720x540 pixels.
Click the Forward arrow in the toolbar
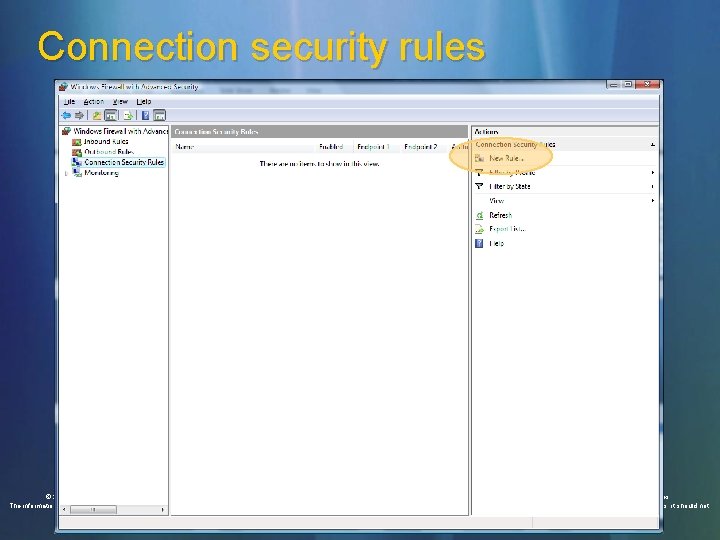coord(79,115)
